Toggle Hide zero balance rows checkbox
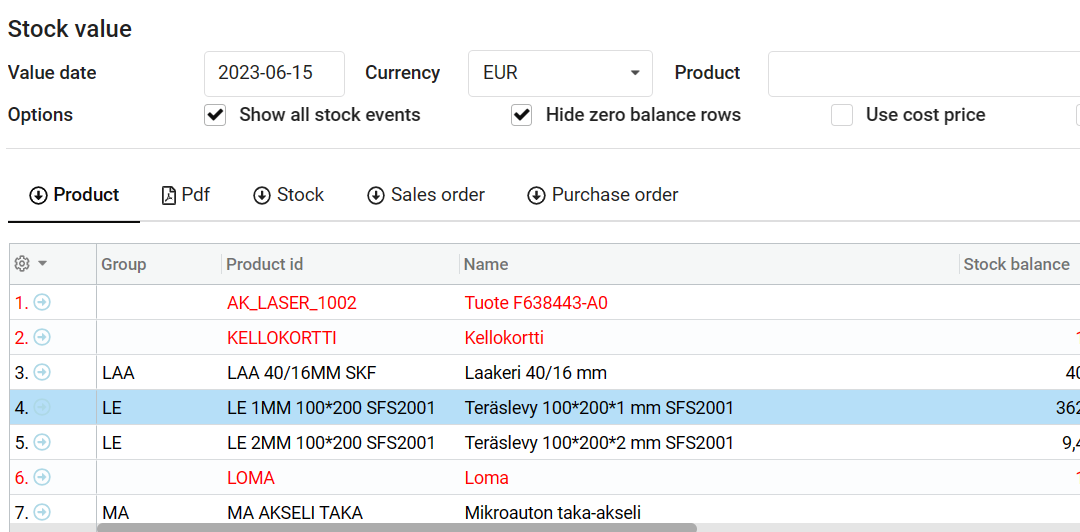1080x532 pixels. [521, 115]
